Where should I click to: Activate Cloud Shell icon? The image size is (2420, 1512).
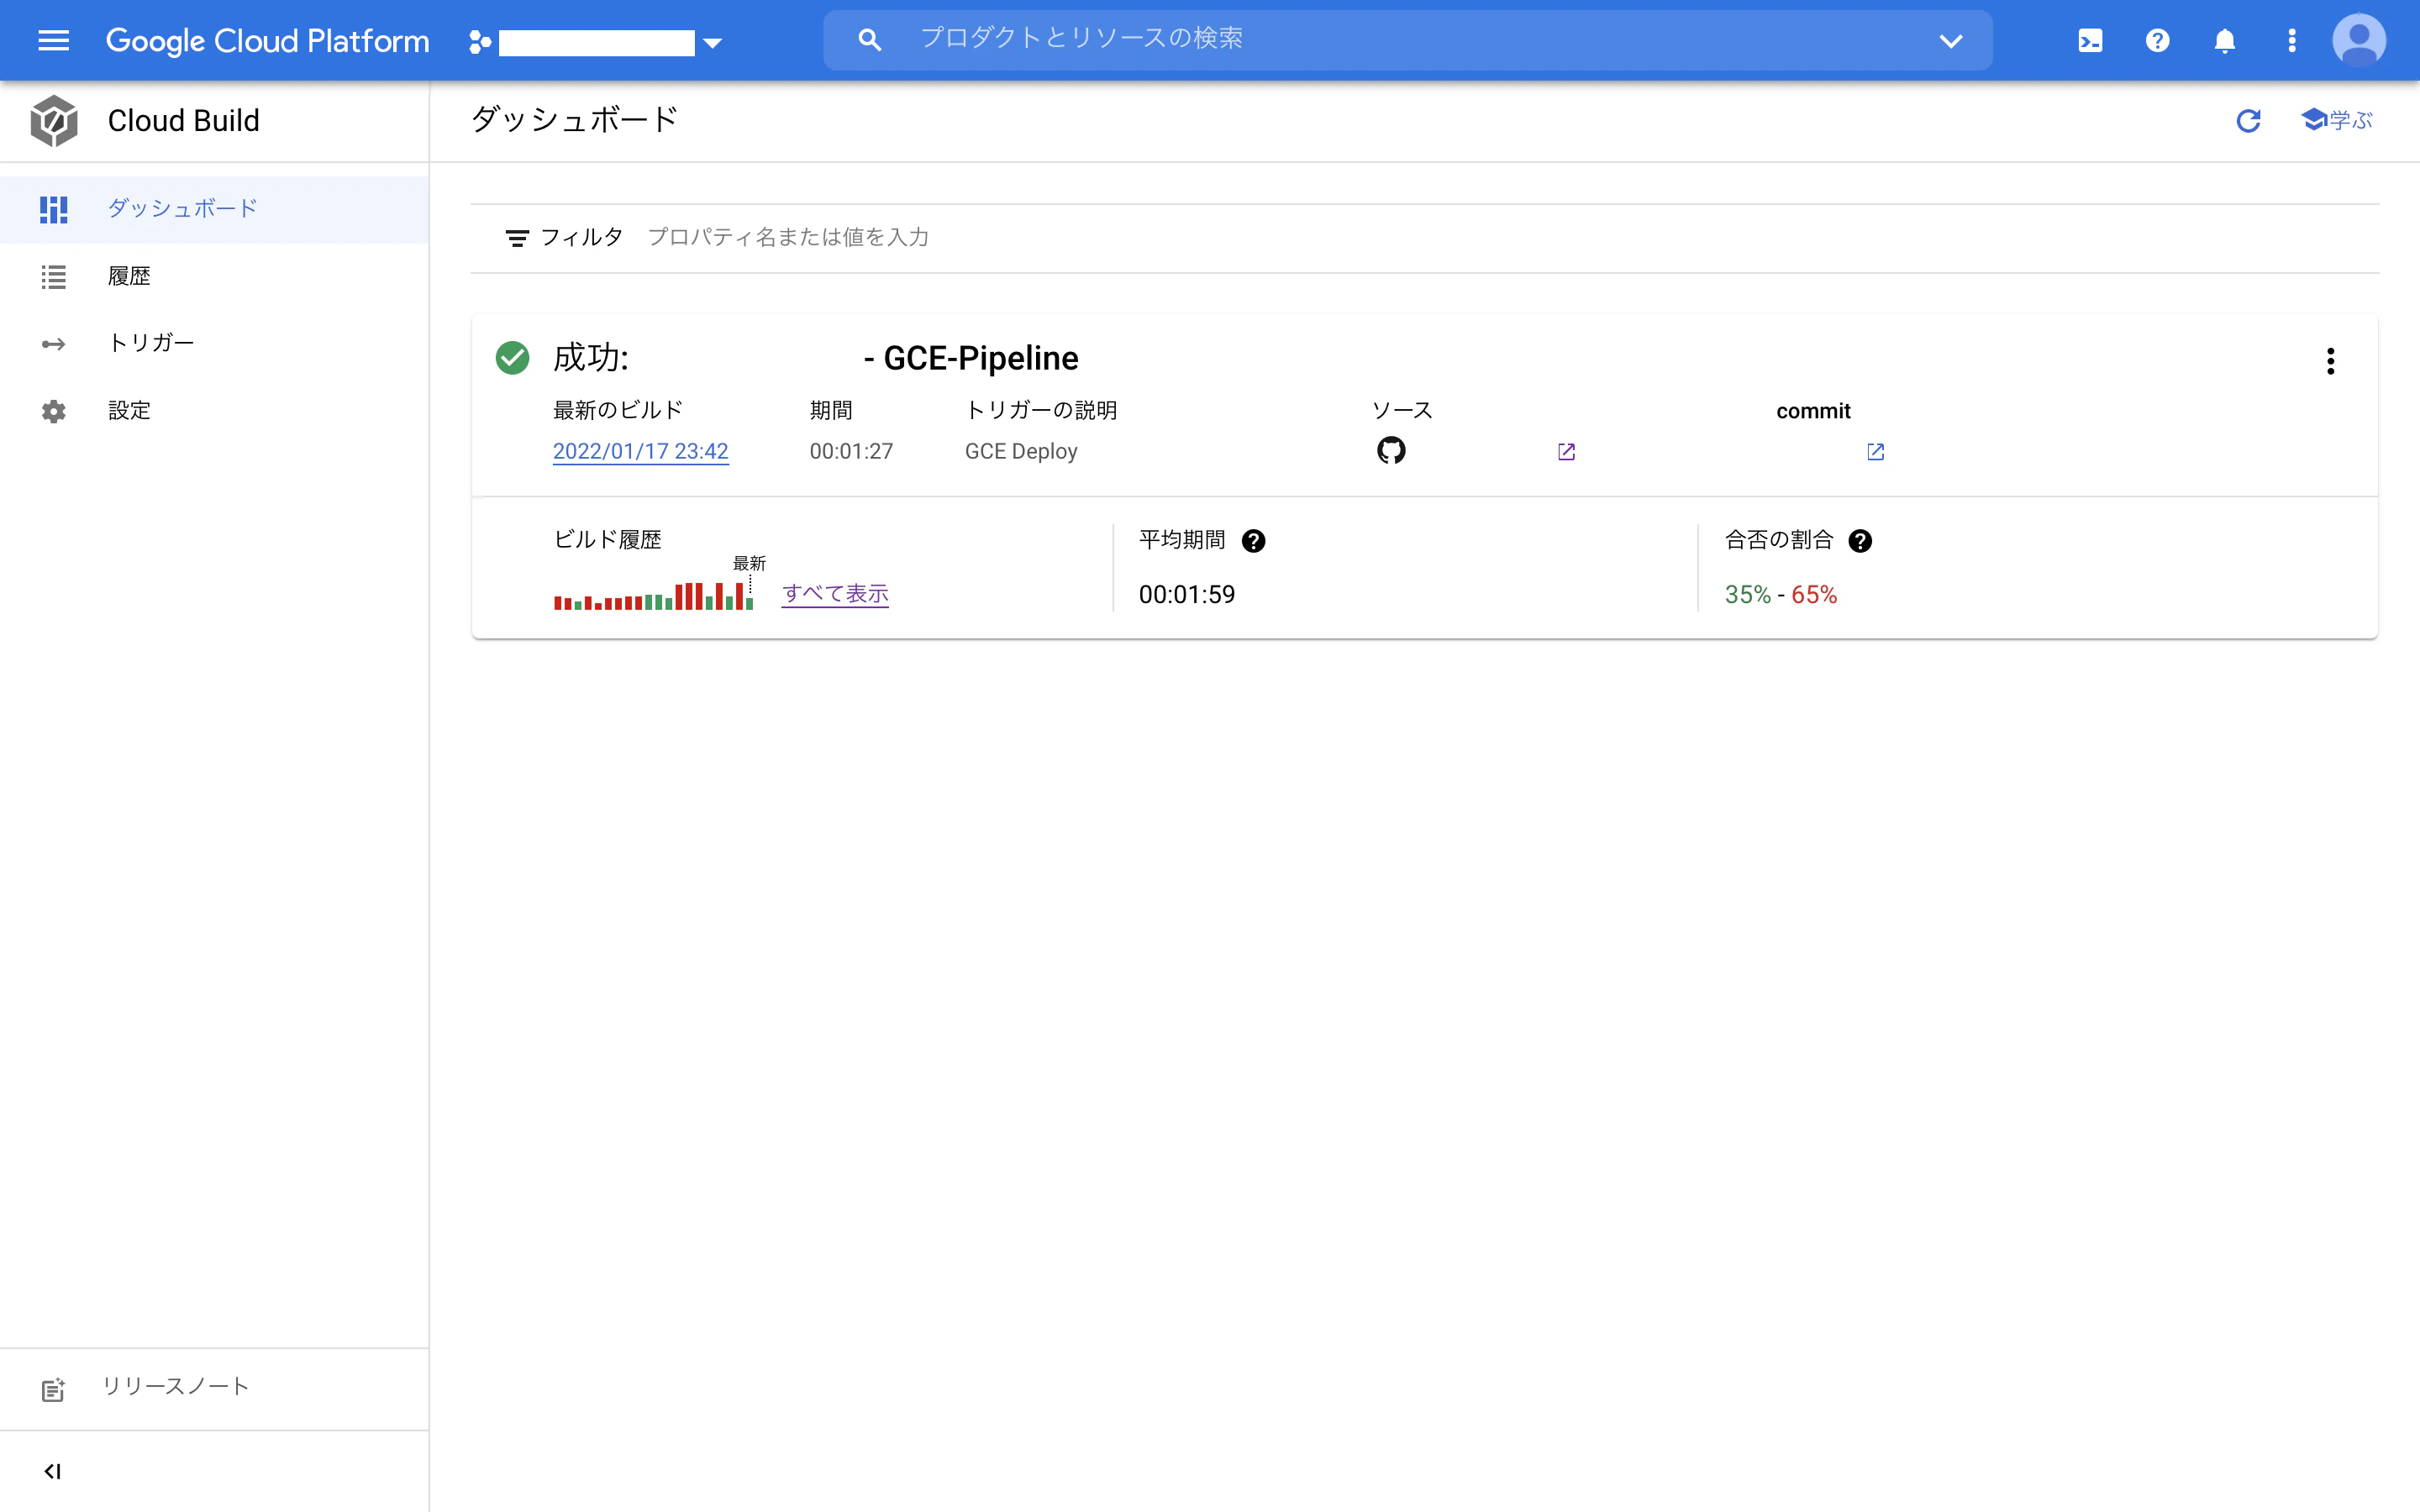pos(2090,40)
